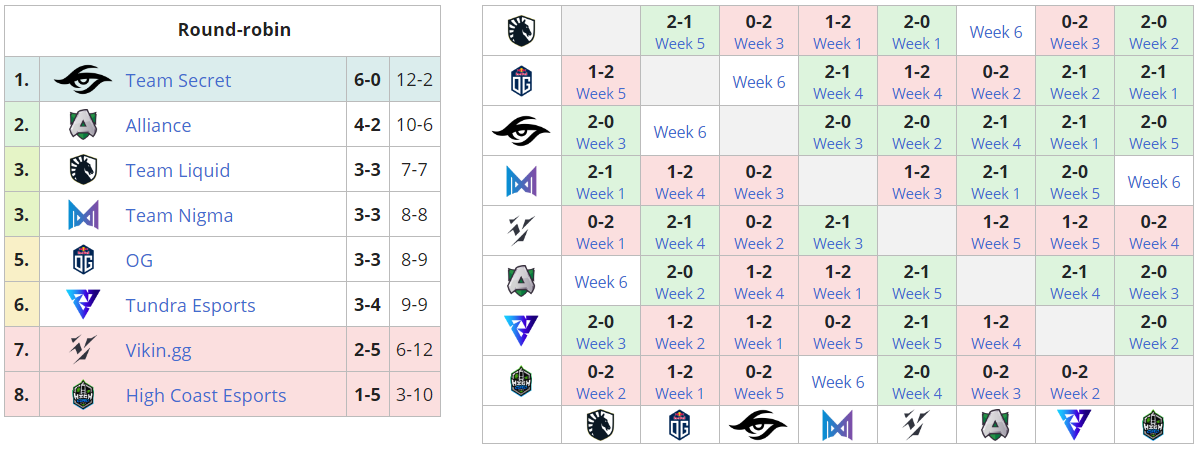Click Team Liquid logo in standings table
Image resolution: width=1201 pixels, height=449 pixels.
(83, 170)
